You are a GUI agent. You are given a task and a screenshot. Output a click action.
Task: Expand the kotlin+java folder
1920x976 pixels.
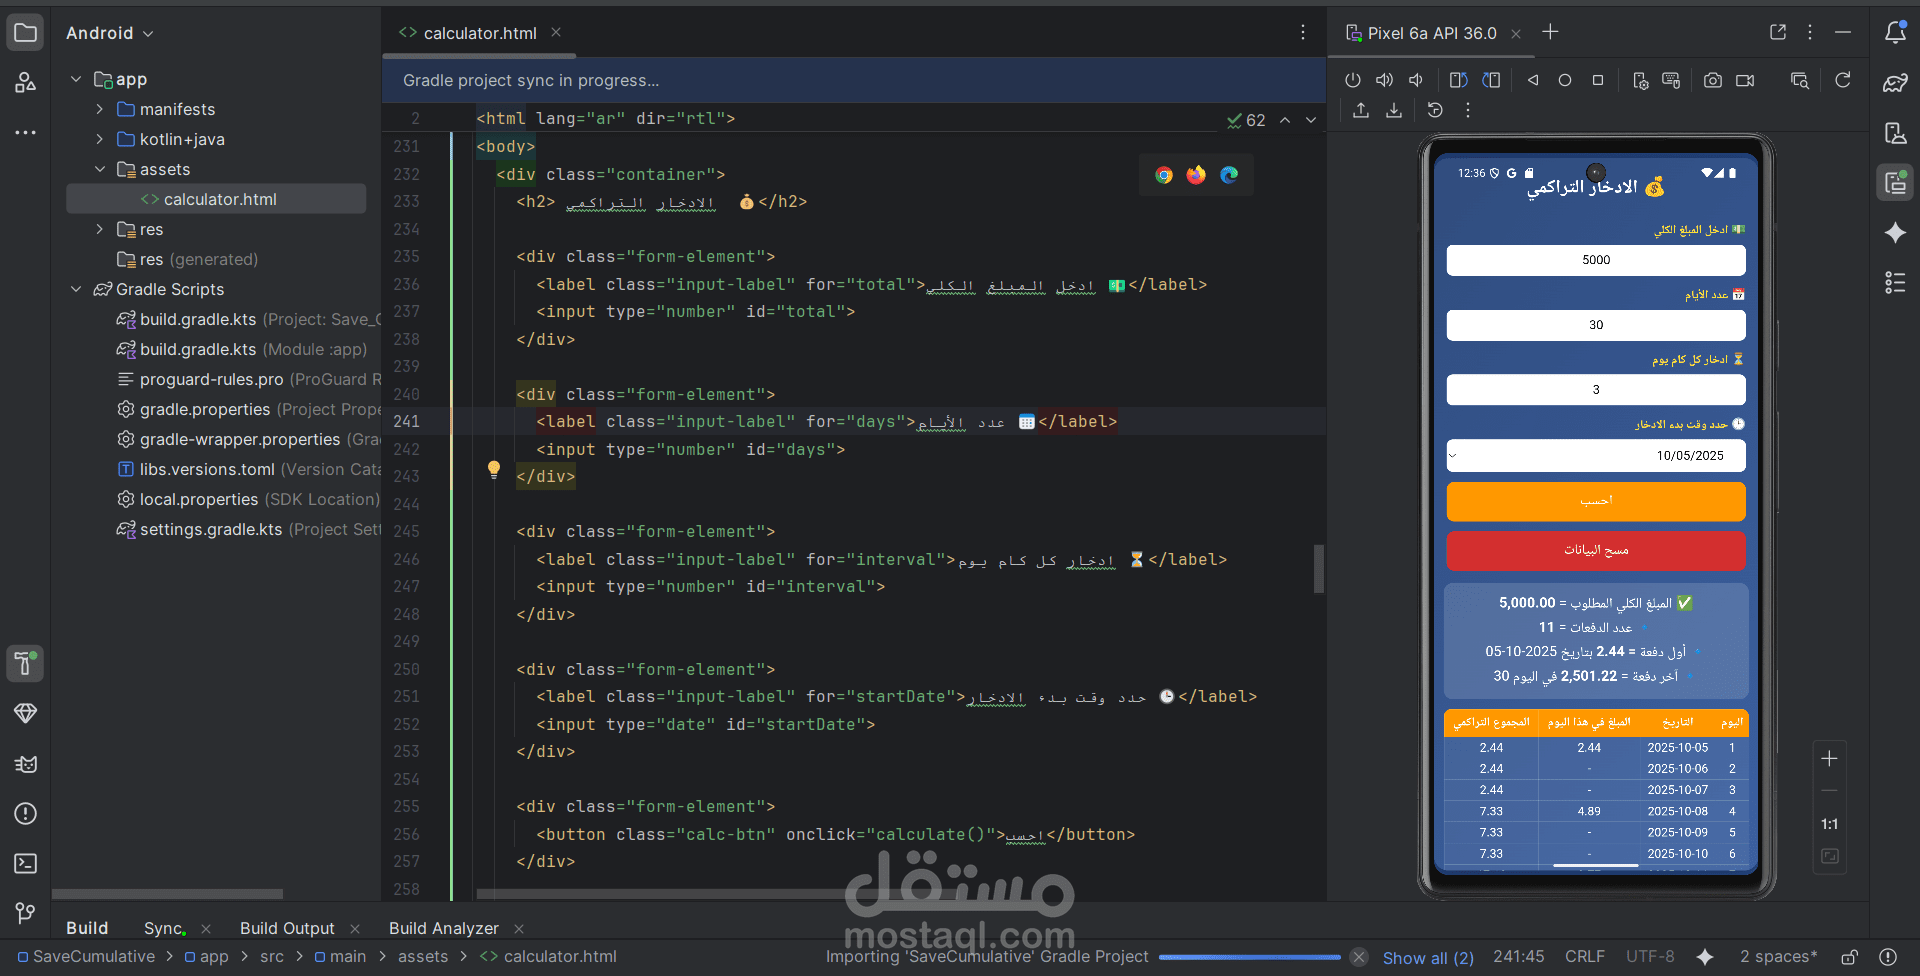point(100,139)
